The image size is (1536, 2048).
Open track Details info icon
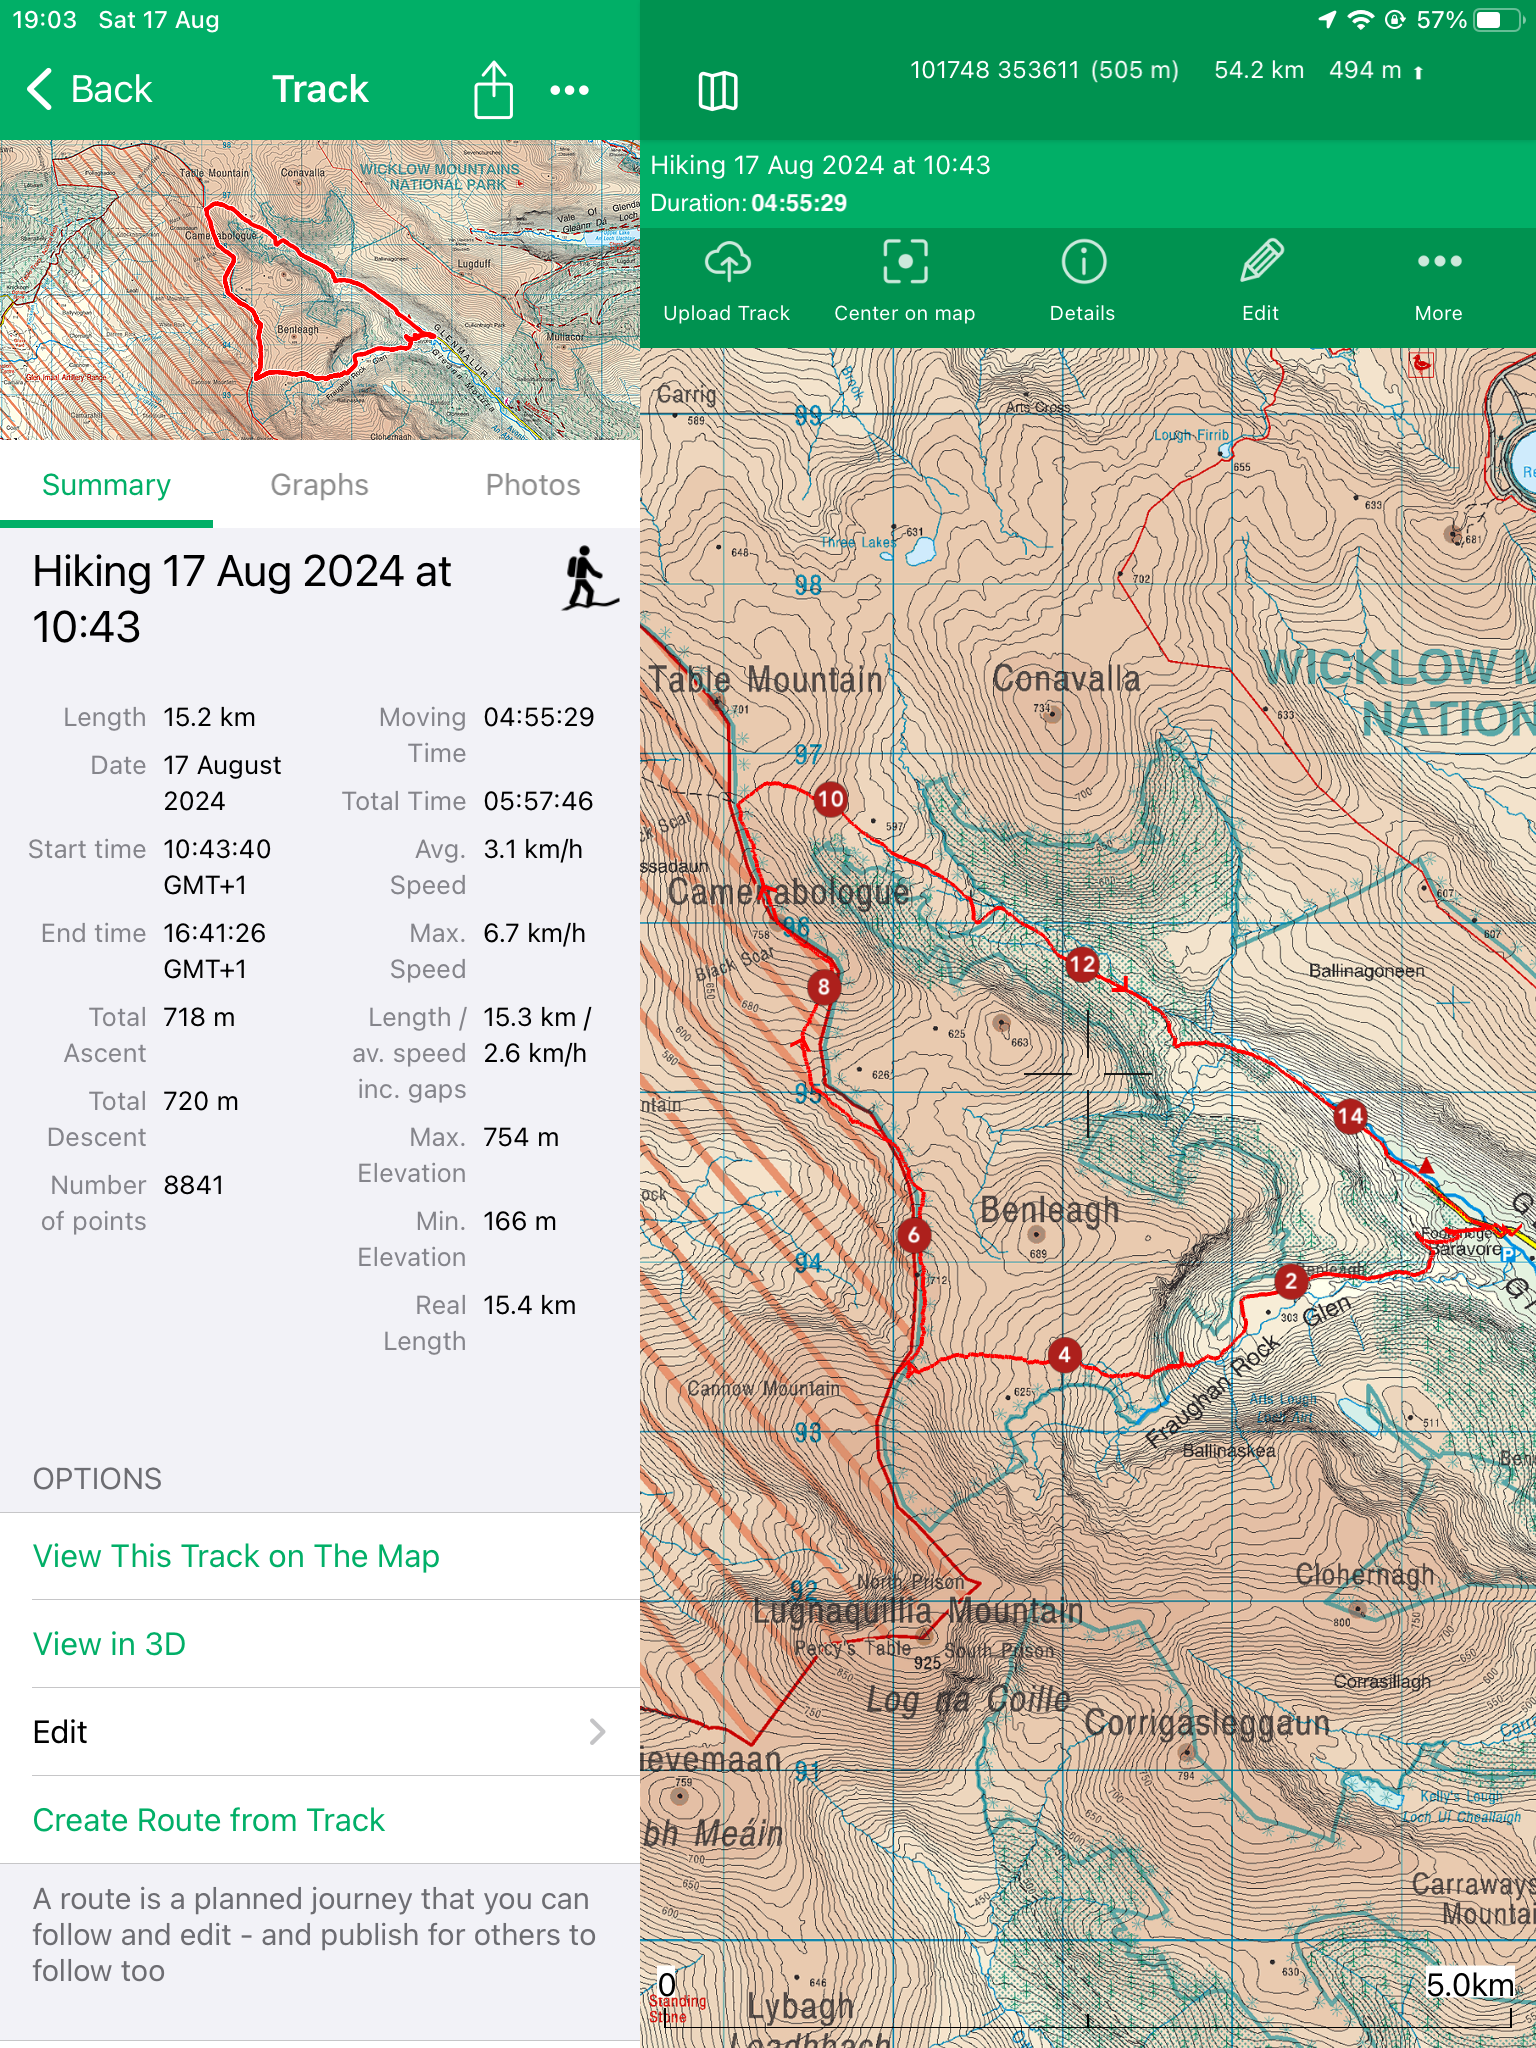point(1083,263)
